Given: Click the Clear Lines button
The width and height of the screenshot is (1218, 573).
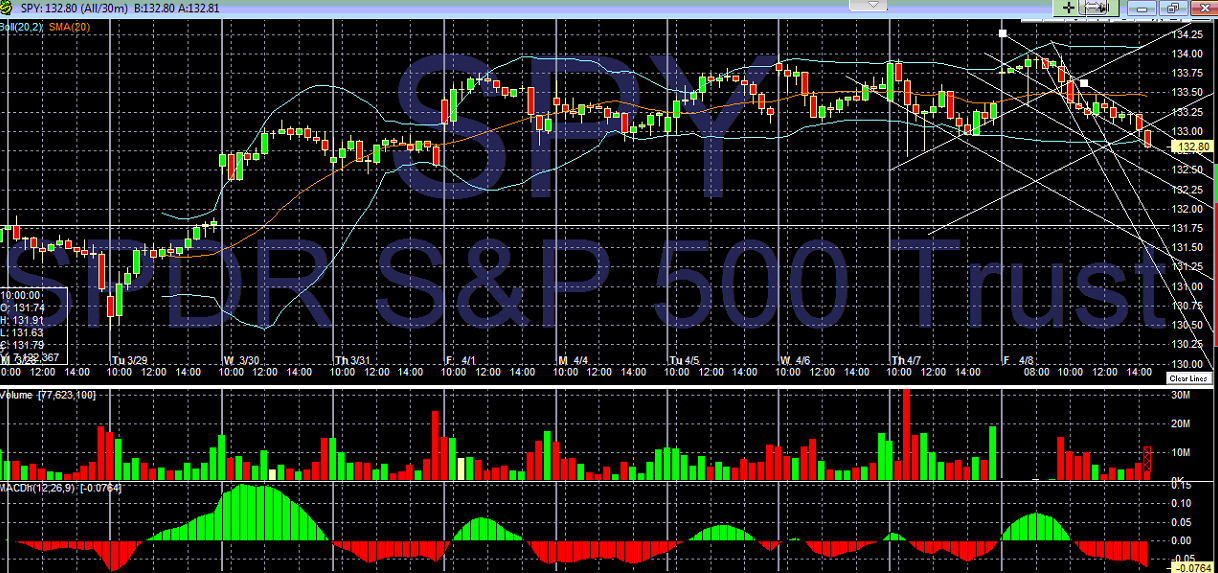Looking at the screenshot, I should [1189, 379].
